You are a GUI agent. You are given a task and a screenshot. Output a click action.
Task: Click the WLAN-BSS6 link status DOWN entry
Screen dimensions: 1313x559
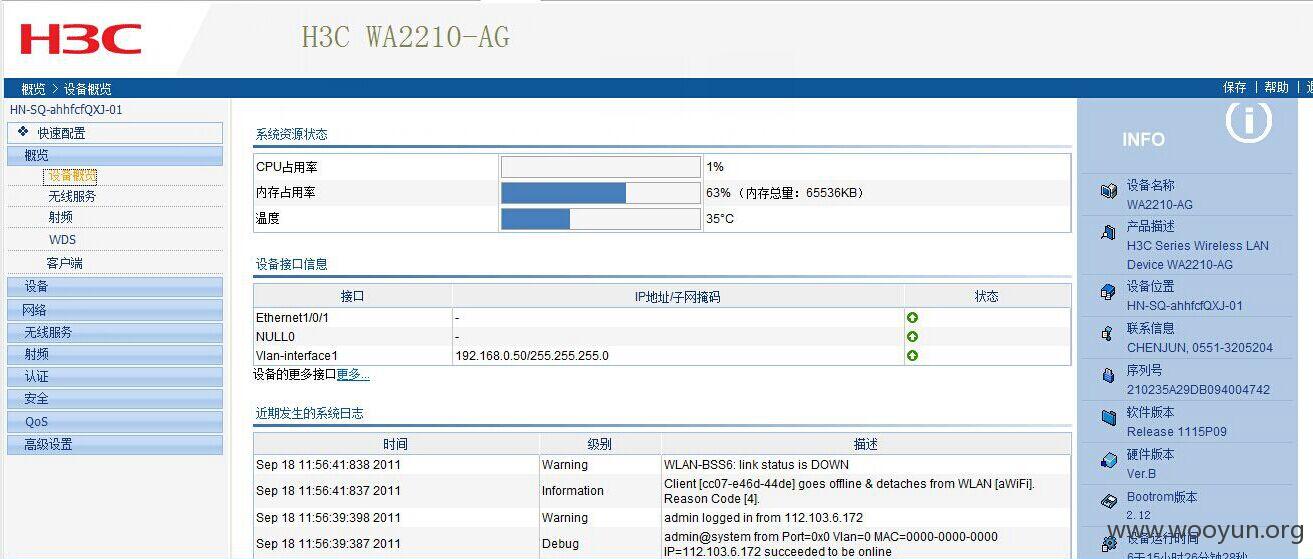point(756,465)
